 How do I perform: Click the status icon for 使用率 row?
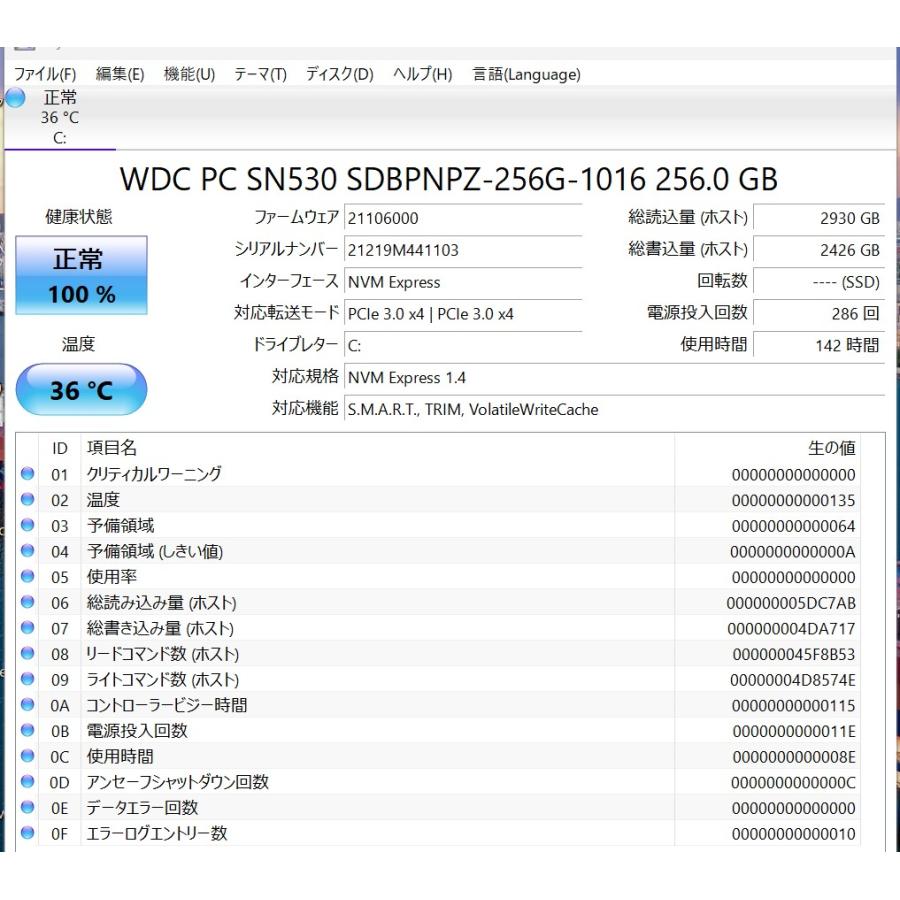tap(28, 577)
